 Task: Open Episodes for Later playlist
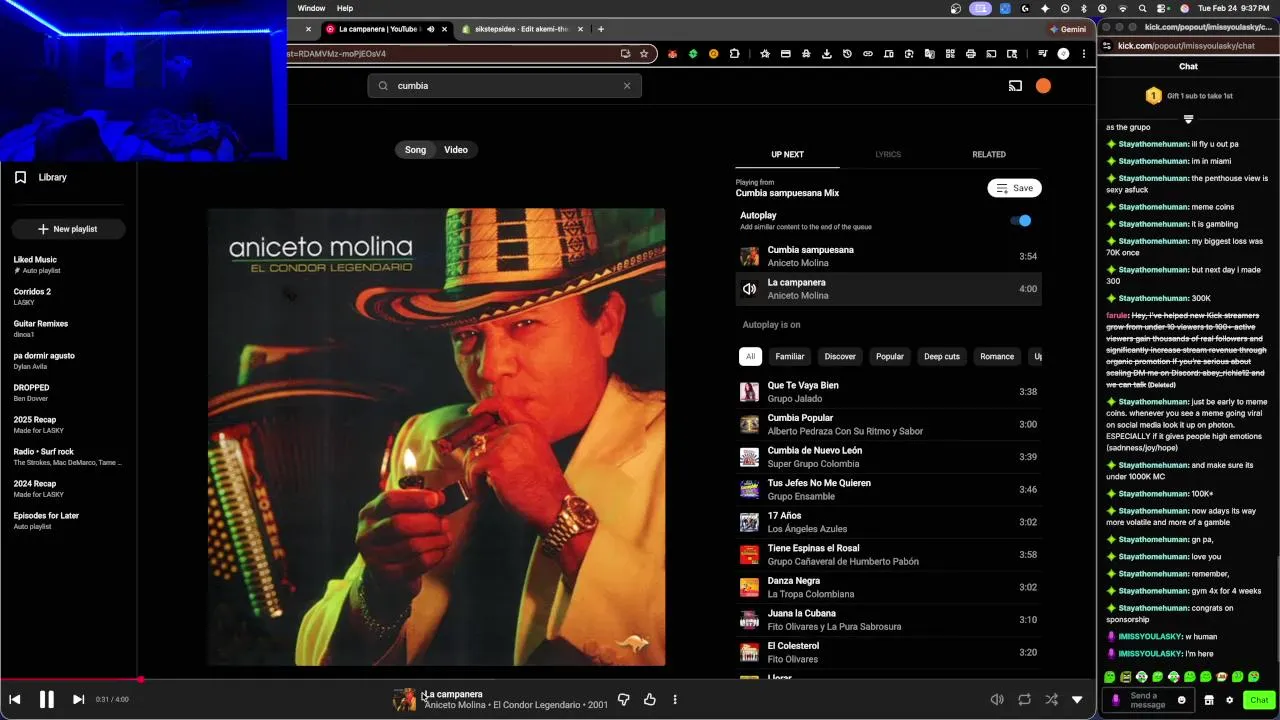tap(68, 521)
